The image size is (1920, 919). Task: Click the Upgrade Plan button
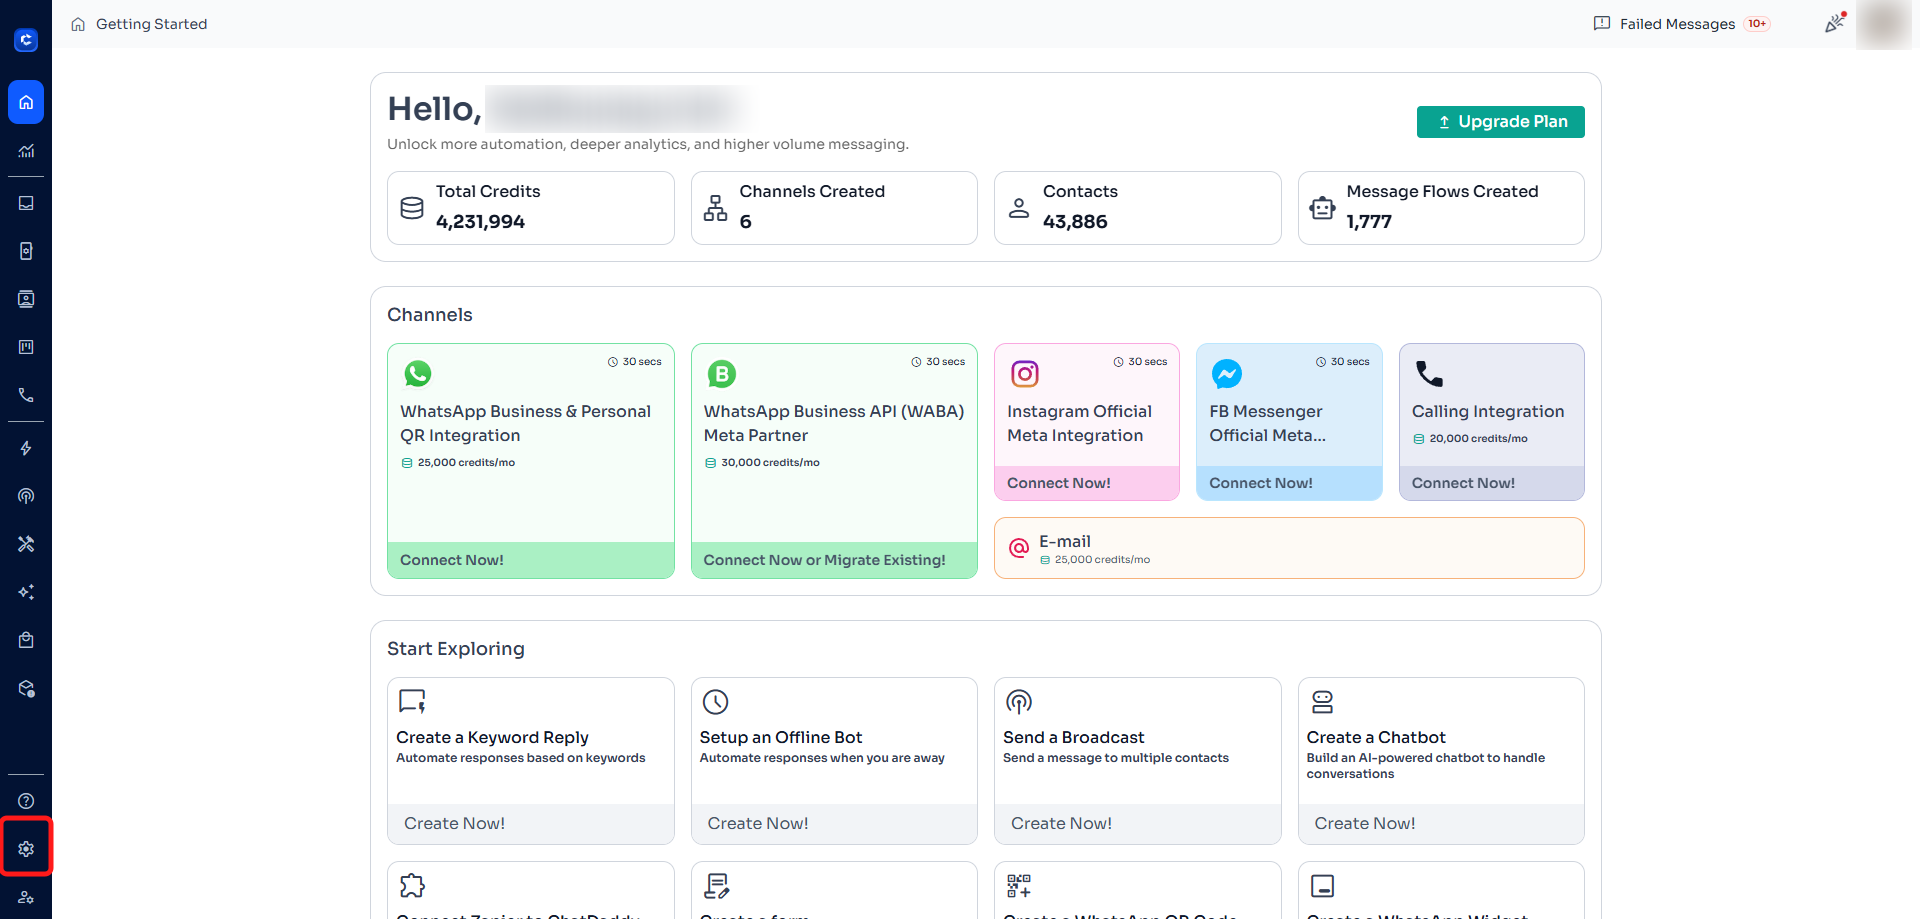point(1500,122)
